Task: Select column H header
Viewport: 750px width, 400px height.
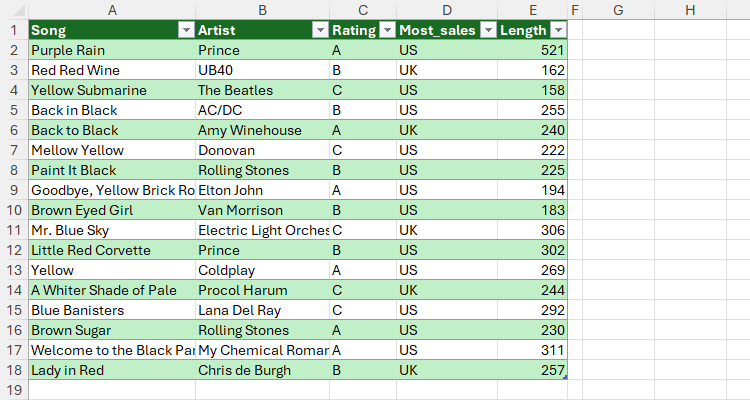Action: 691,9
